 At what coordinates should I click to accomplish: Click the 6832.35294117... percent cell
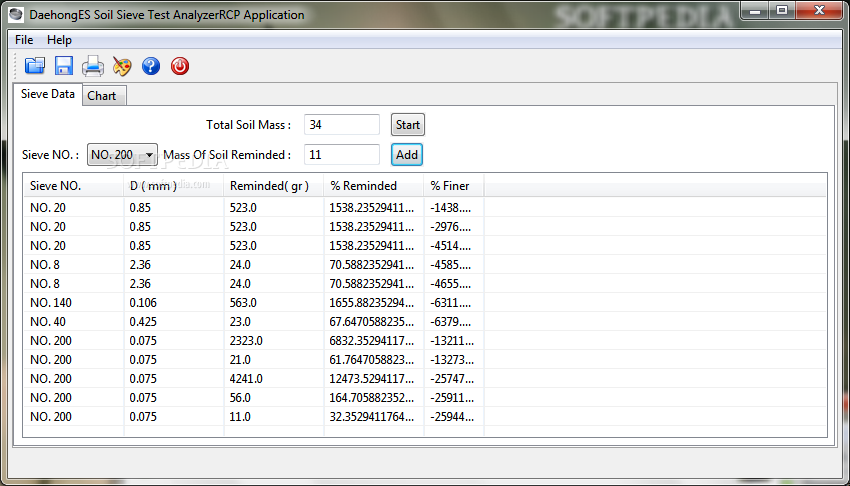pos(374,341)
